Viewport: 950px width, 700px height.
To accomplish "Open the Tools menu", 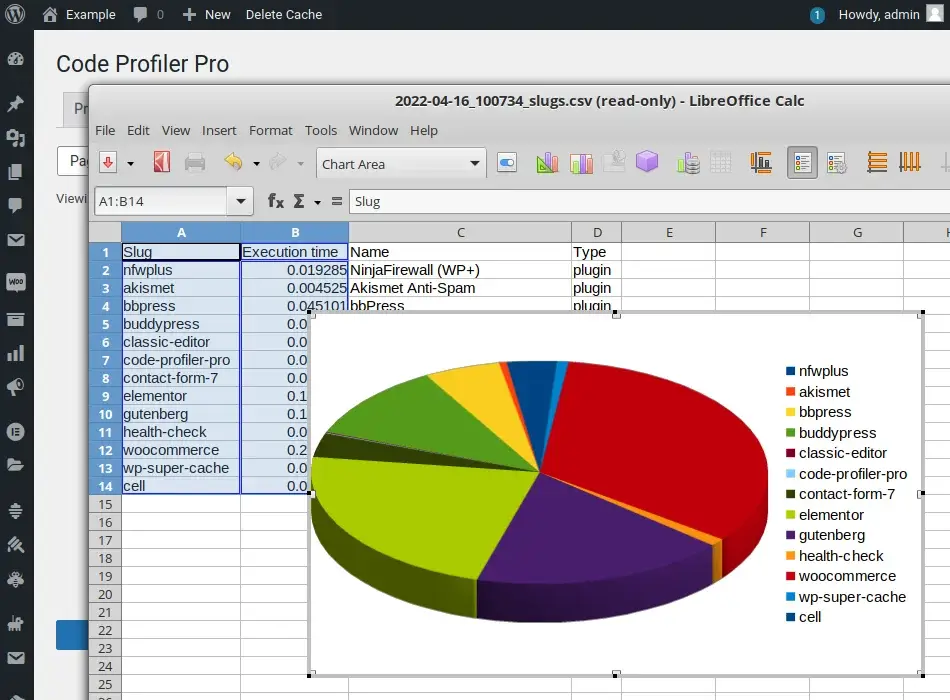I will click(321, 130).
